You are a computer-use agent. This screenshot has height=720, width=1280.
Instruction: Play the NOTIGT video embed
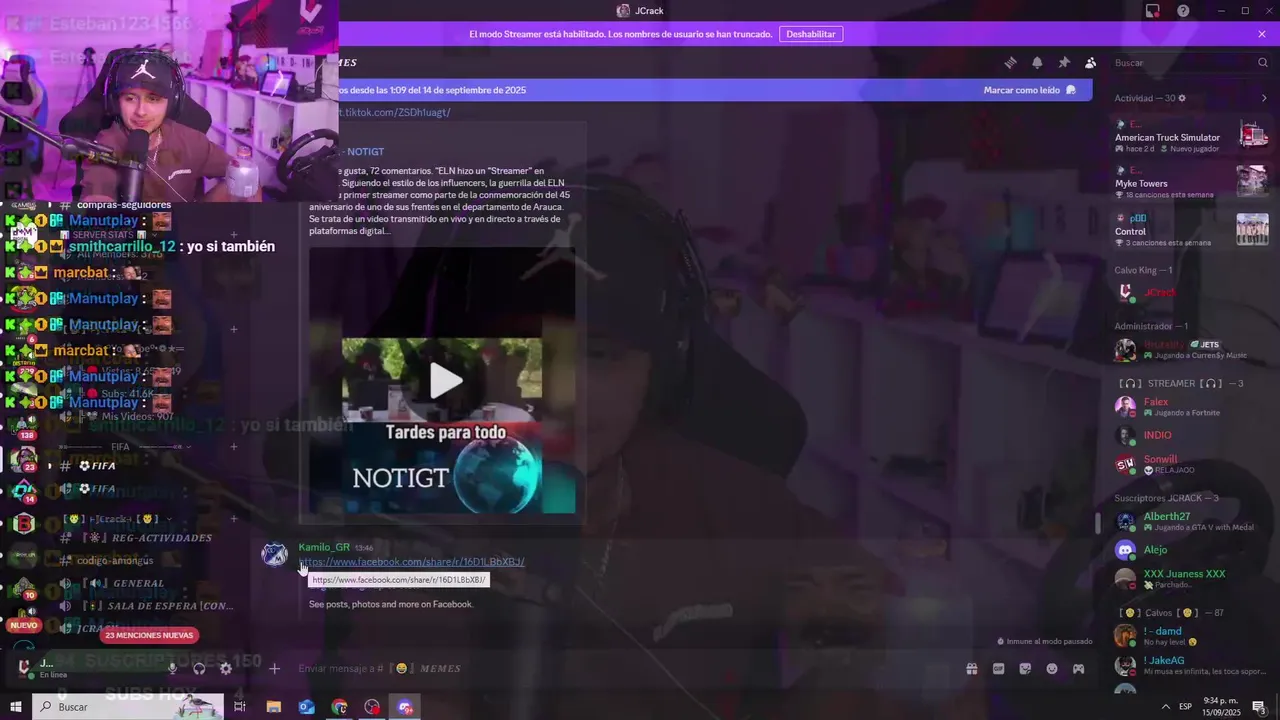point(445,380)
